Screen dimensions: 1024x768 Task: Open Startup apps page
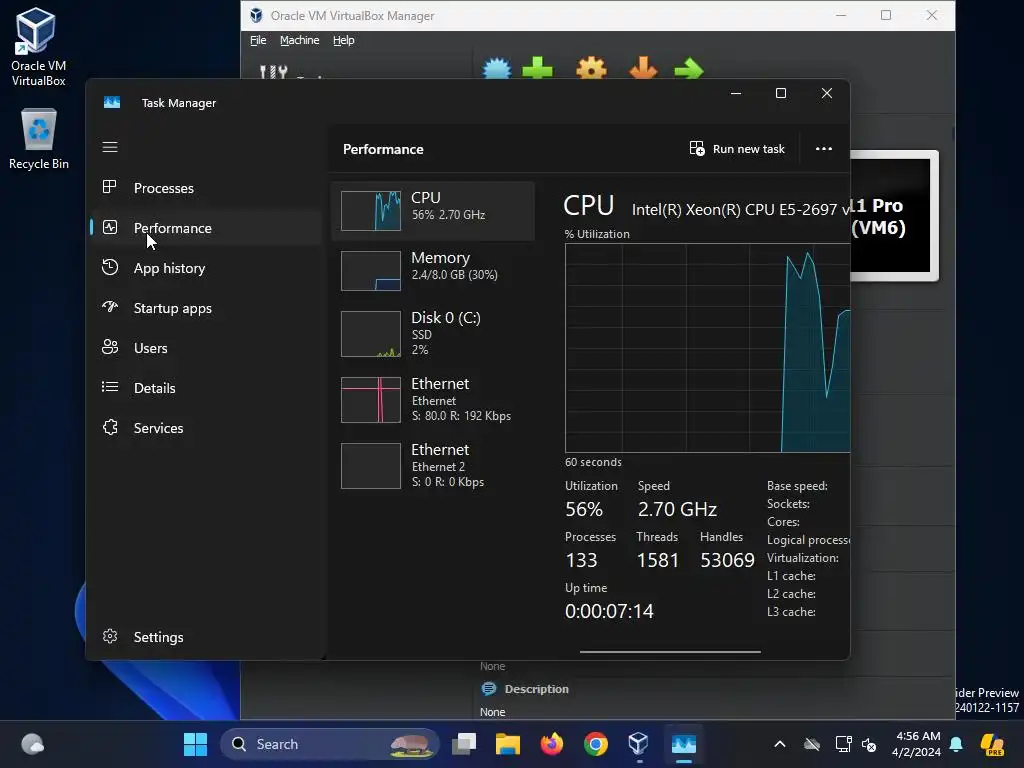pos(206,308)
